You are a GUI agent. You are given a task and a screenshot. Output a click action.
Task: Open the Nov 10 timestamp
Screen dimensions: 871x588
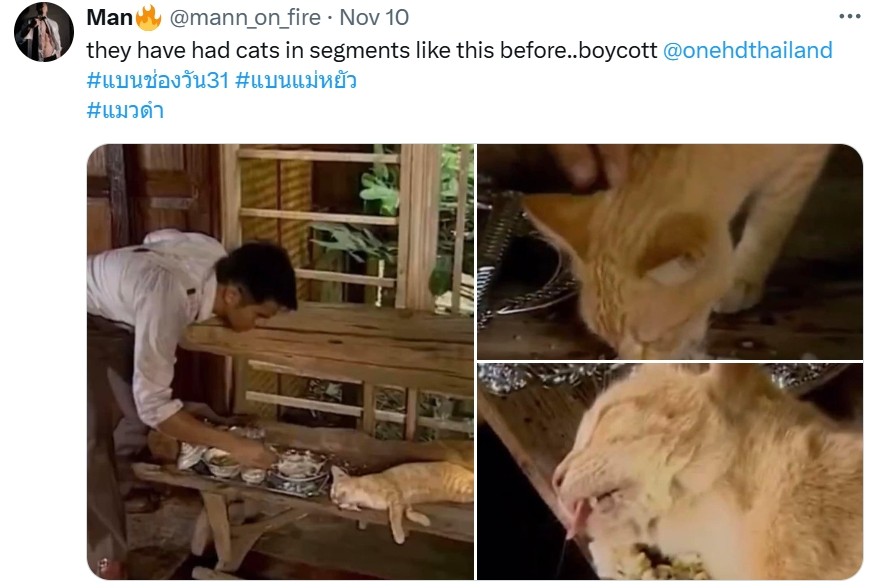tap(374, 18)
